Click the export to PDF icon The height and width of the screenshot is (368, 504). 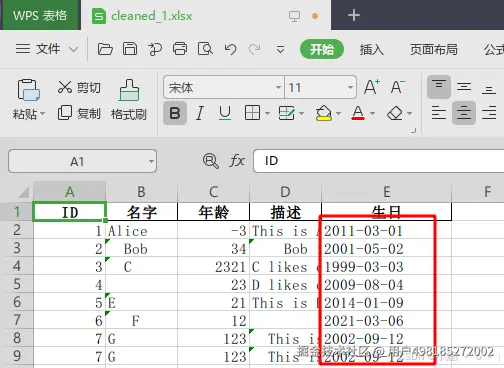(155, 49)
